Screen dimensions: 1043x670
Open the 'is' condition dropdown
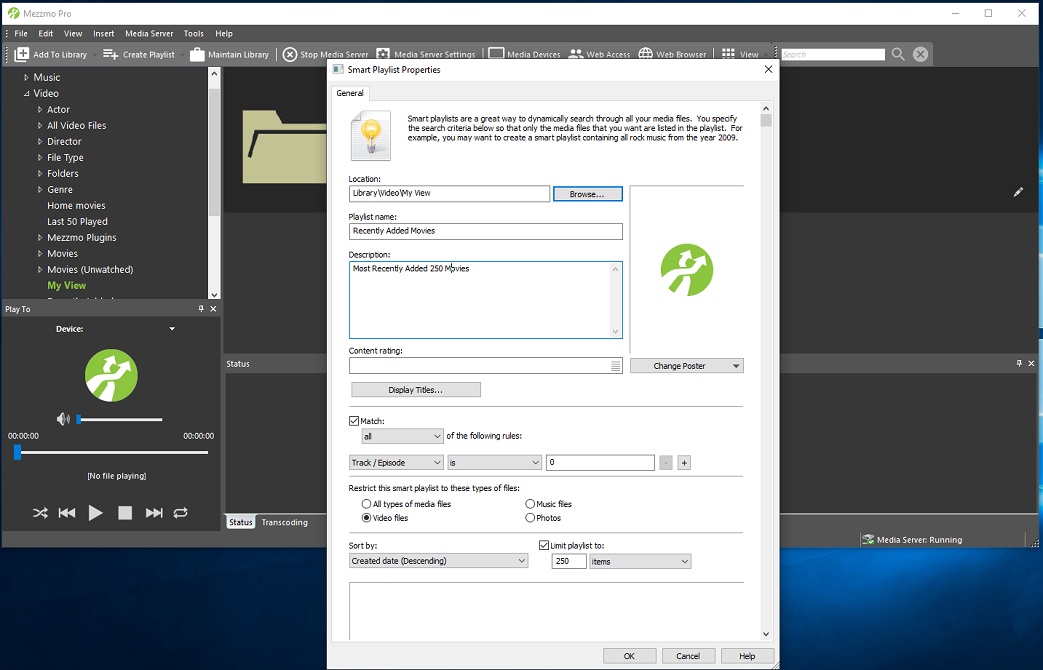(x=494, y=462)
